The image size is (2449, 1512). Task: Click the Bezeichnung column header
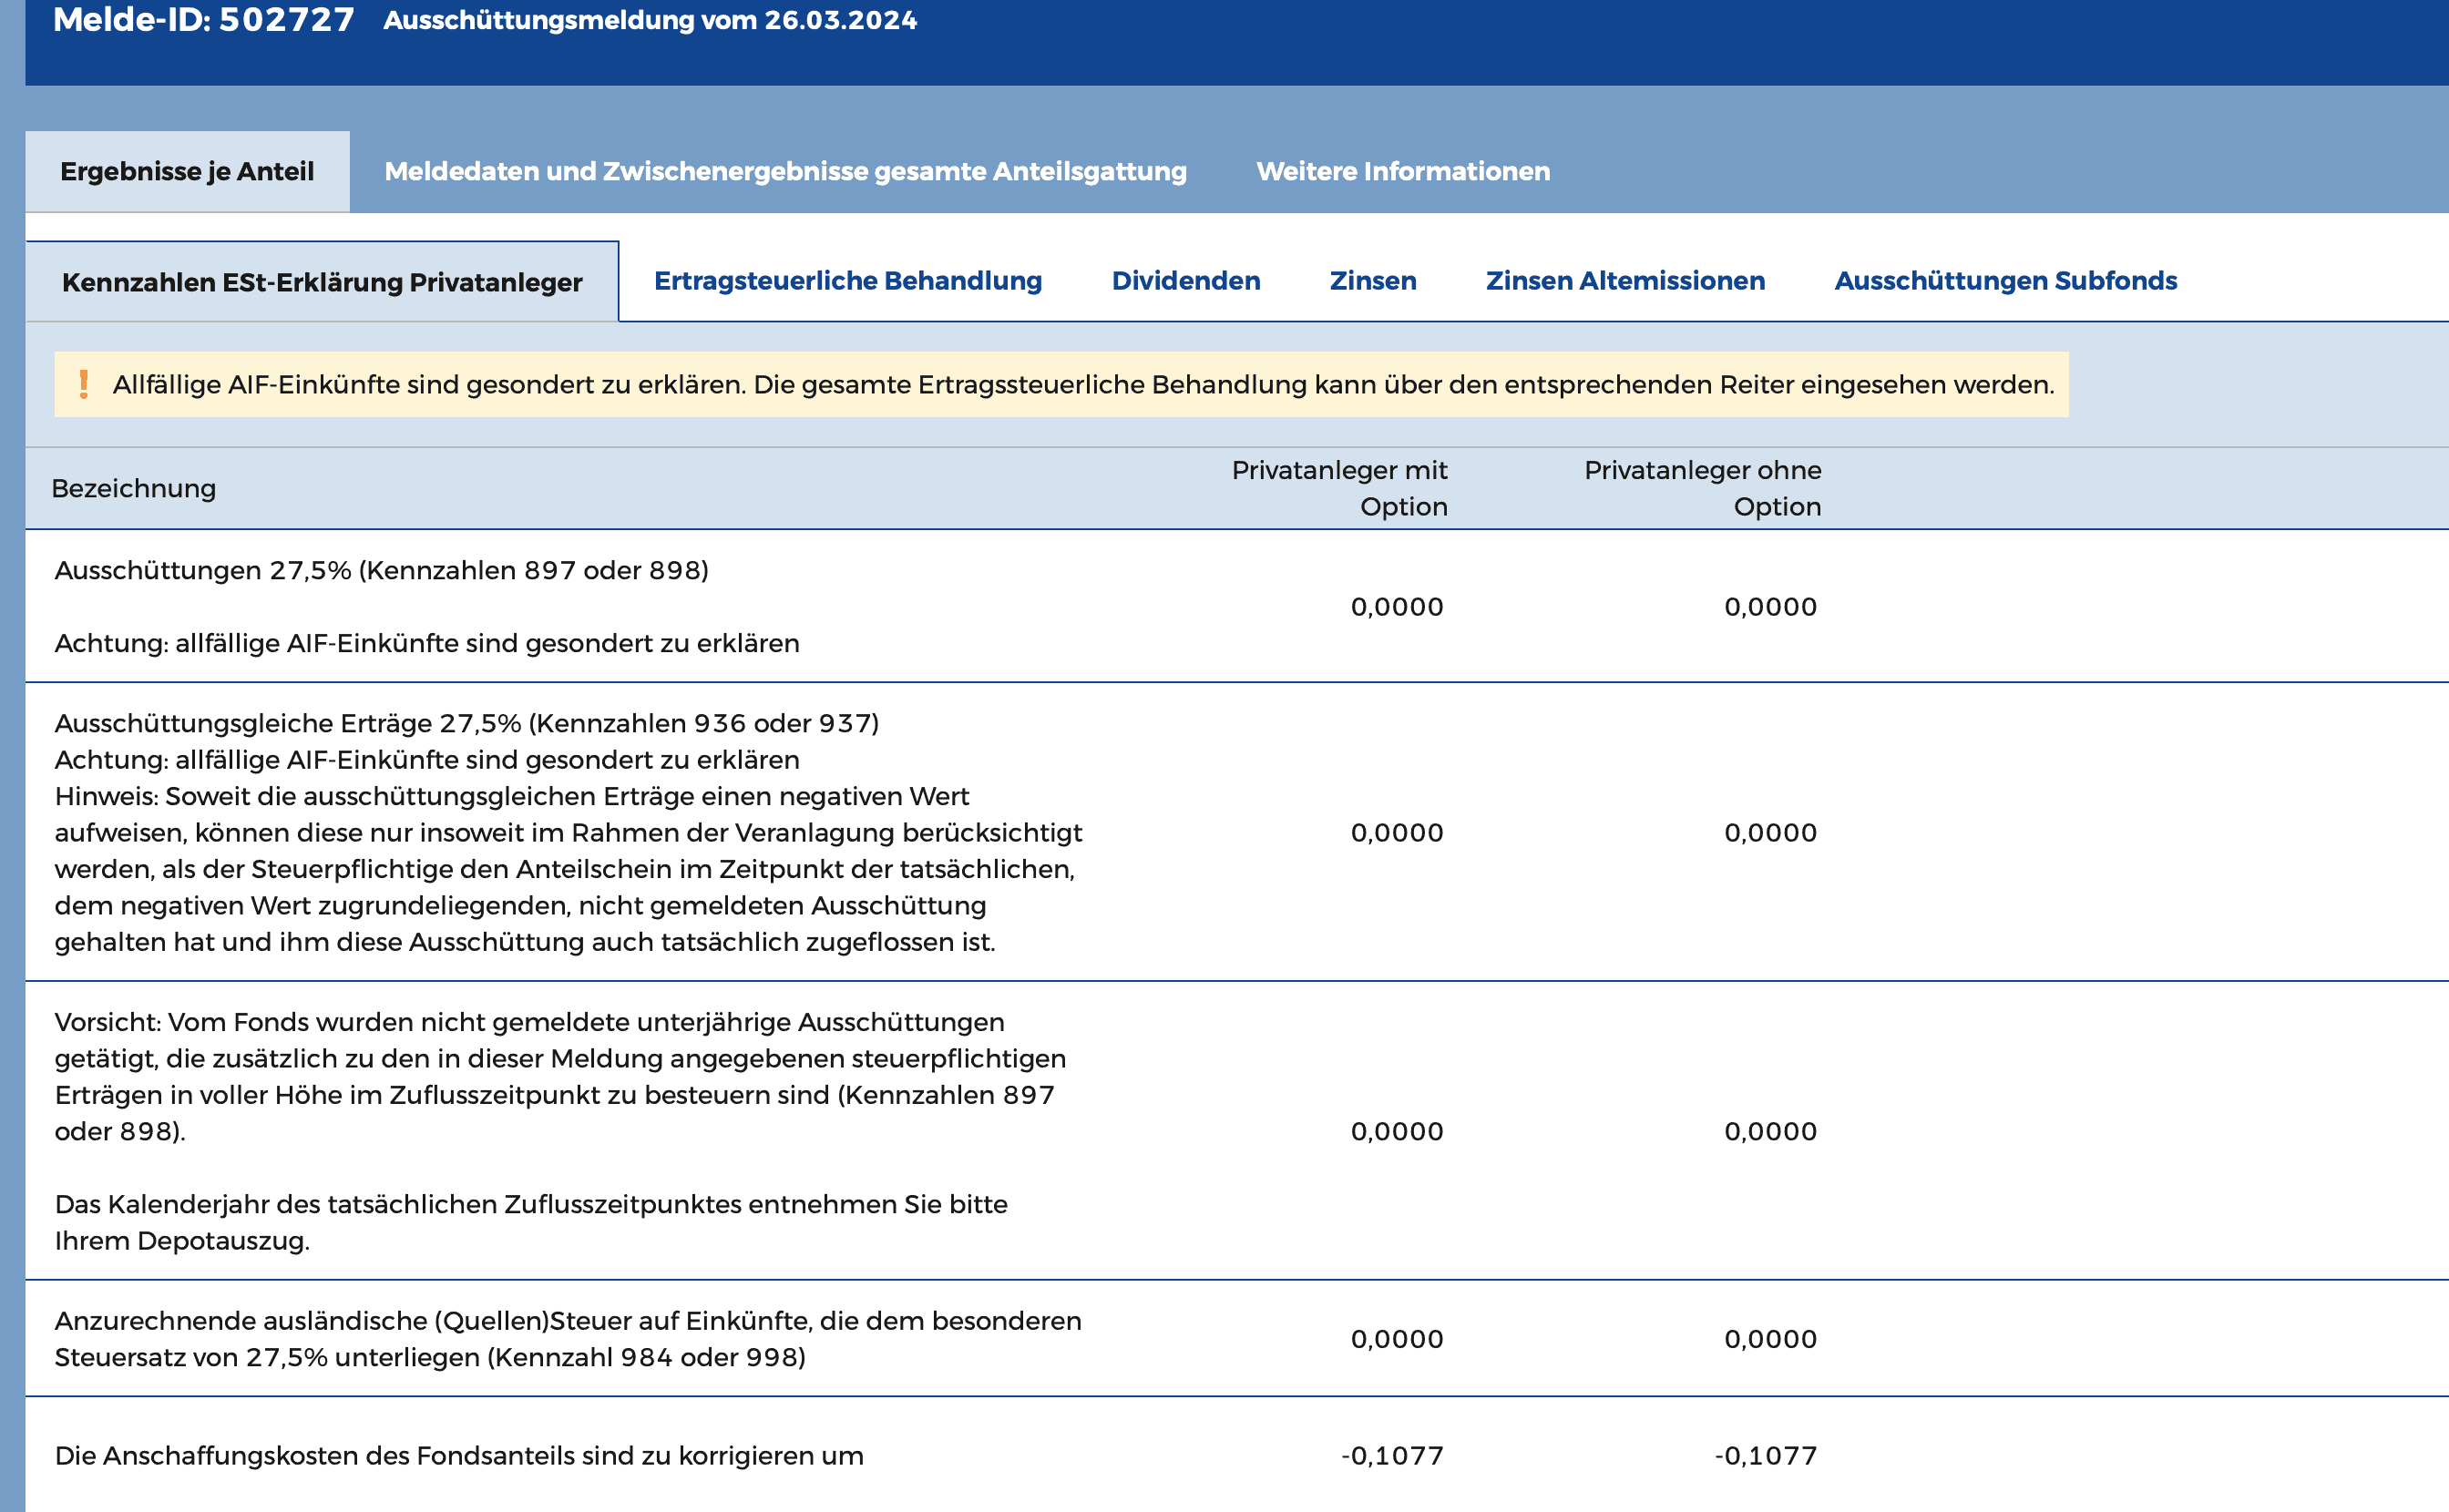[134, 489]
